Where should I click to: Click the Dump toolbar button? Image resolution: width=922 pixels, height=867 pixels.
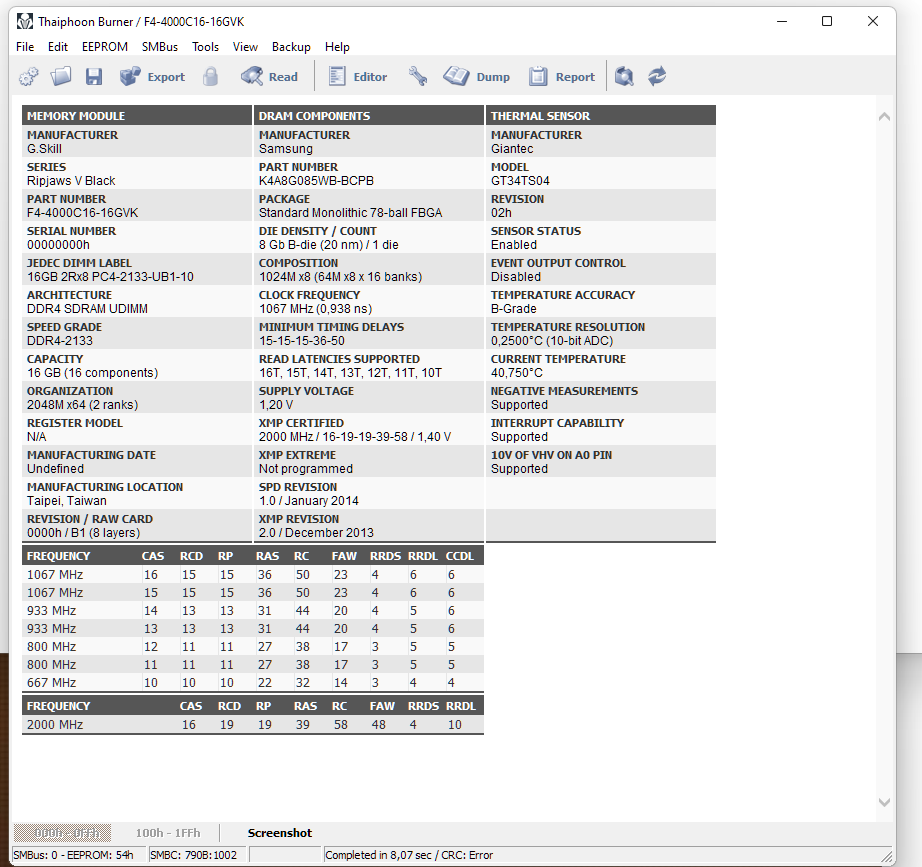pyautogui.click(x=476, y=76)
